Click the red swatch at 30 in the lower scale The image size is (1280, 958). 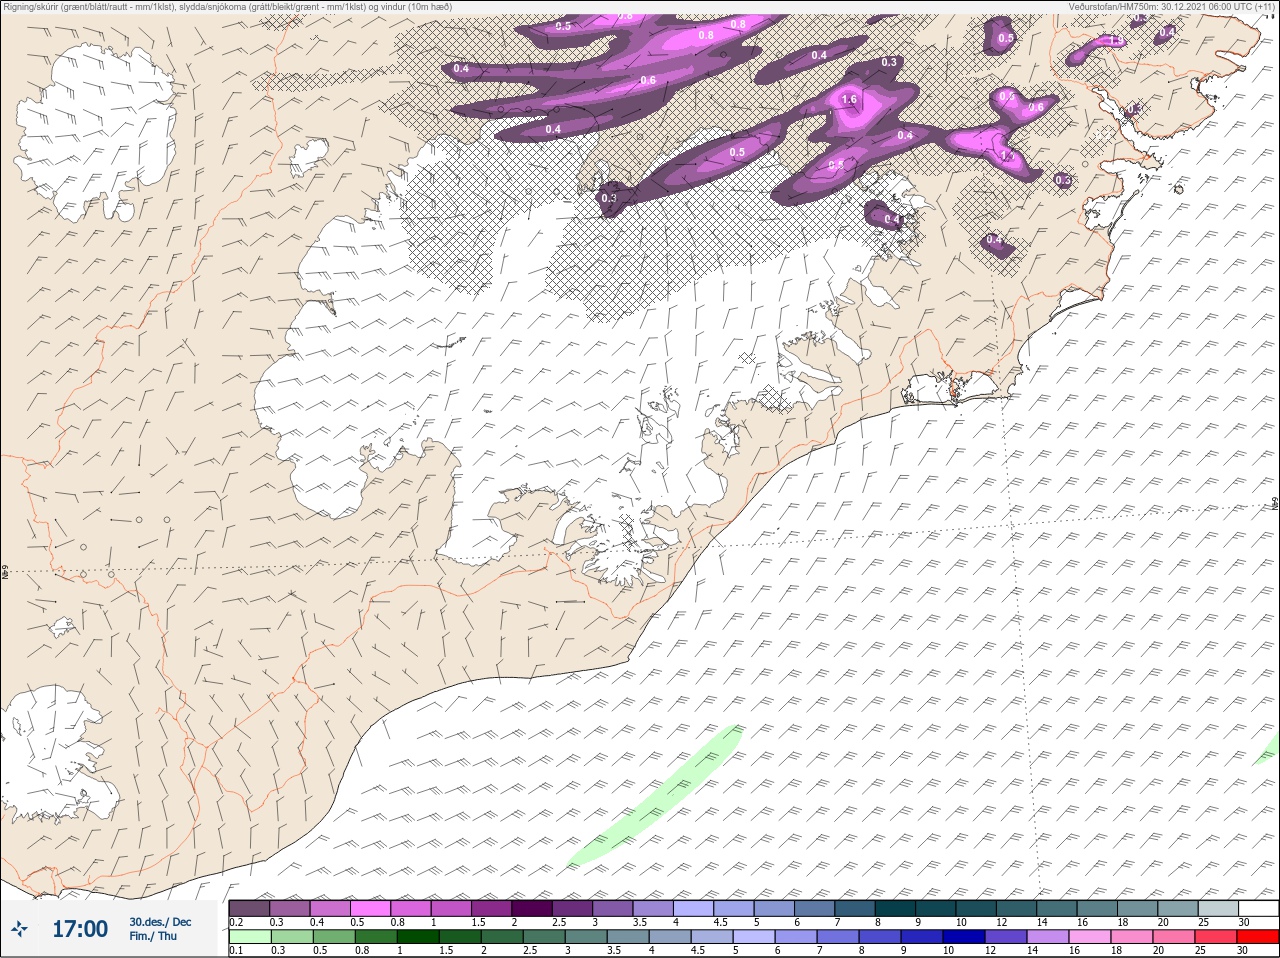(x=1258, y=937)
